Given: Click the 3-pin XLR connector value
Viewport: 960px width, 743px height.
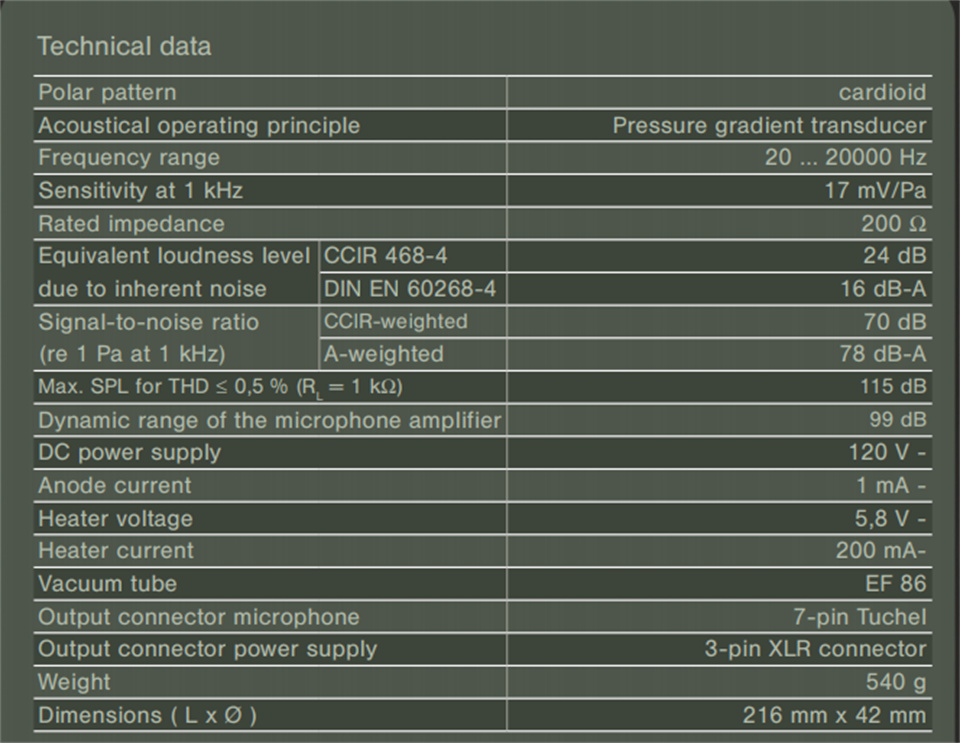Looking at the screenshot, I should pyautogui.click(x=816, y=649).
